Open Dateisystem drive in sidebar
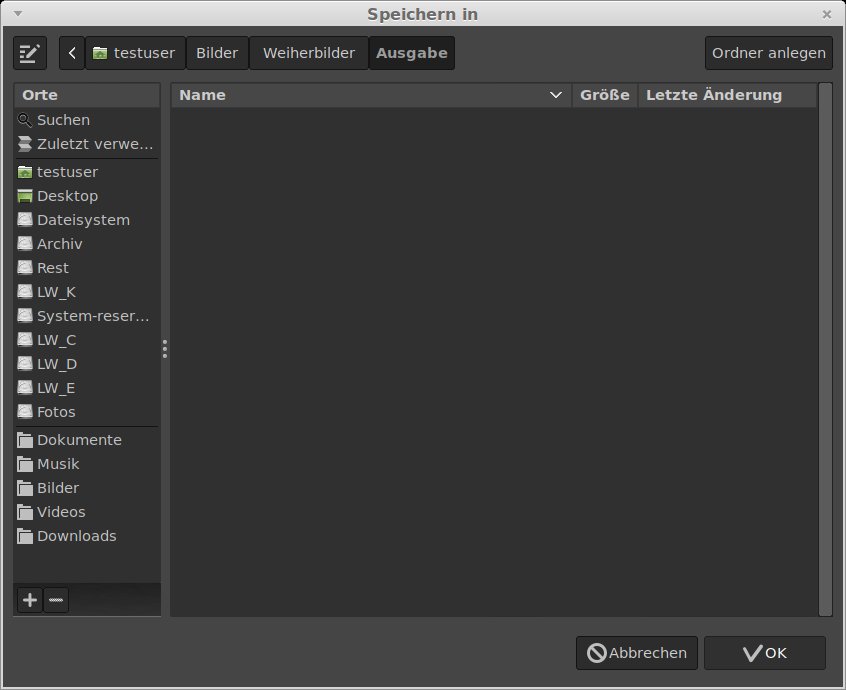This screenshot has height=690, width=846. pyautogui.click(x=87, y=220)
